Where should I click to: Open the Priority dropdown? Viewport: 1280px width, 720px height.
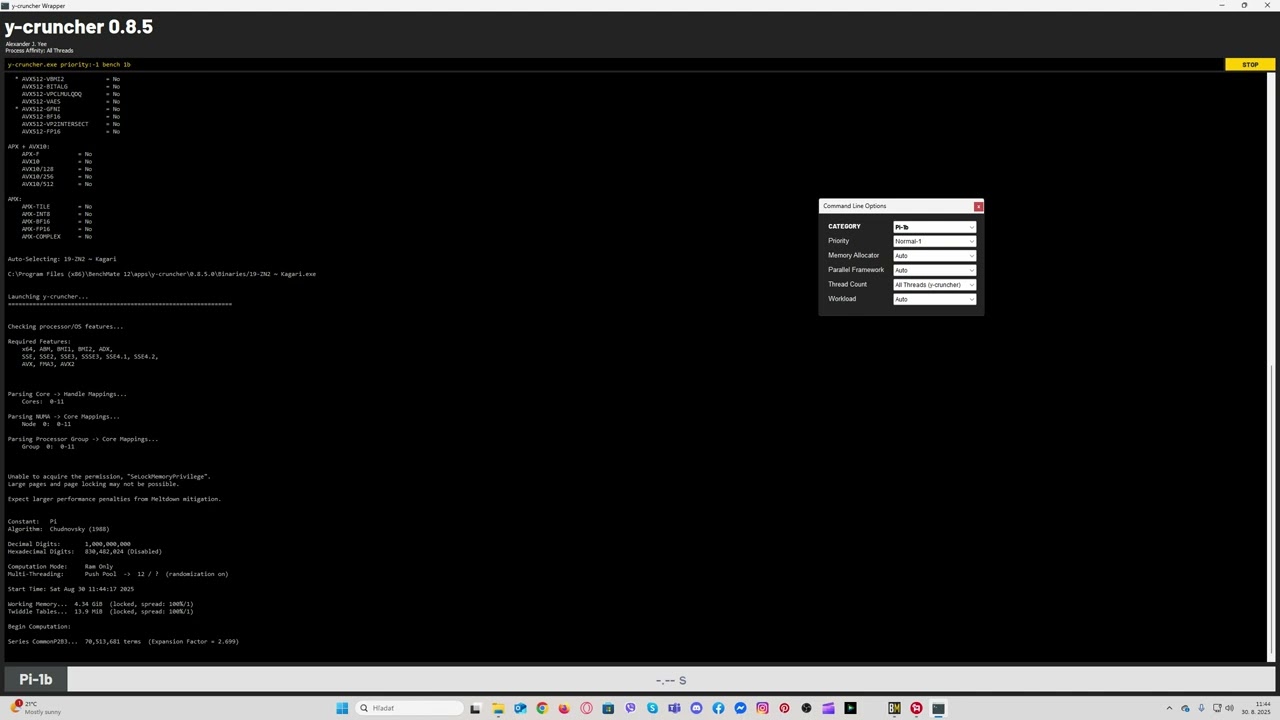934,241
